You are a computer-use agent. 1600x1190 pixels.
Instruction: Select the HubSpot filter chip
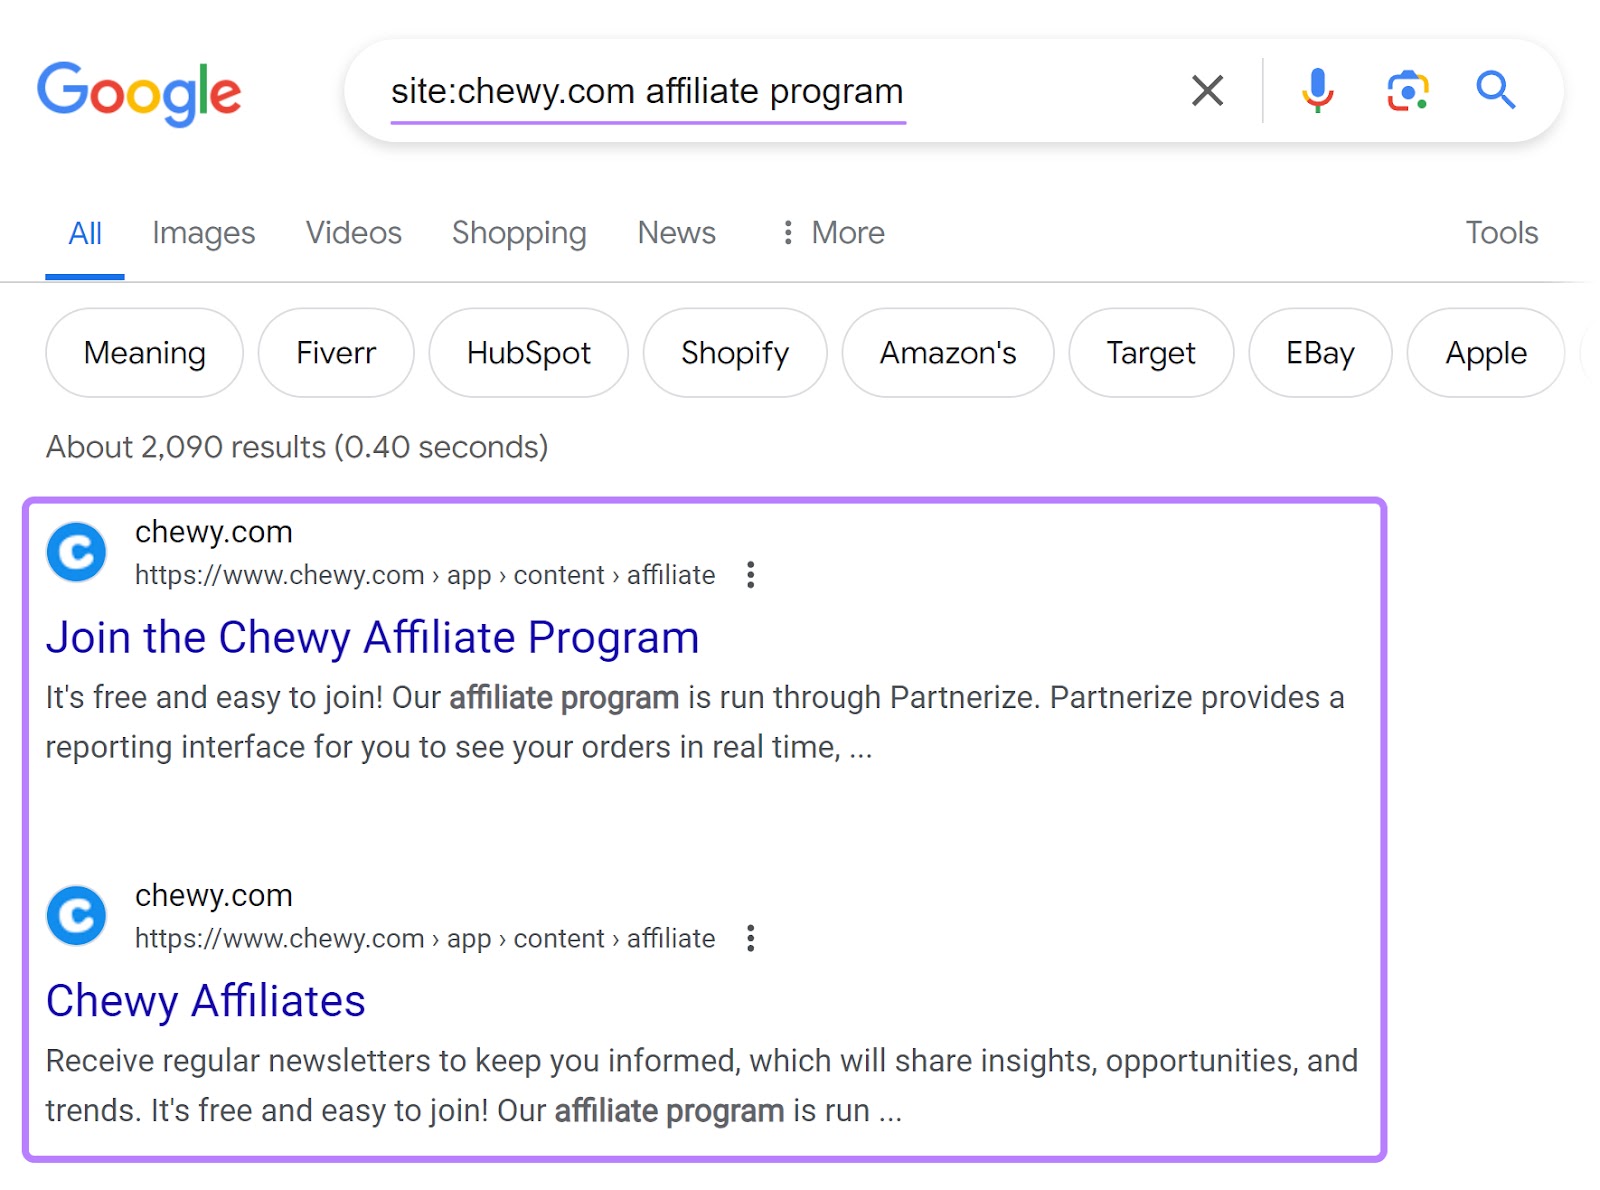[x=528, y=352]
